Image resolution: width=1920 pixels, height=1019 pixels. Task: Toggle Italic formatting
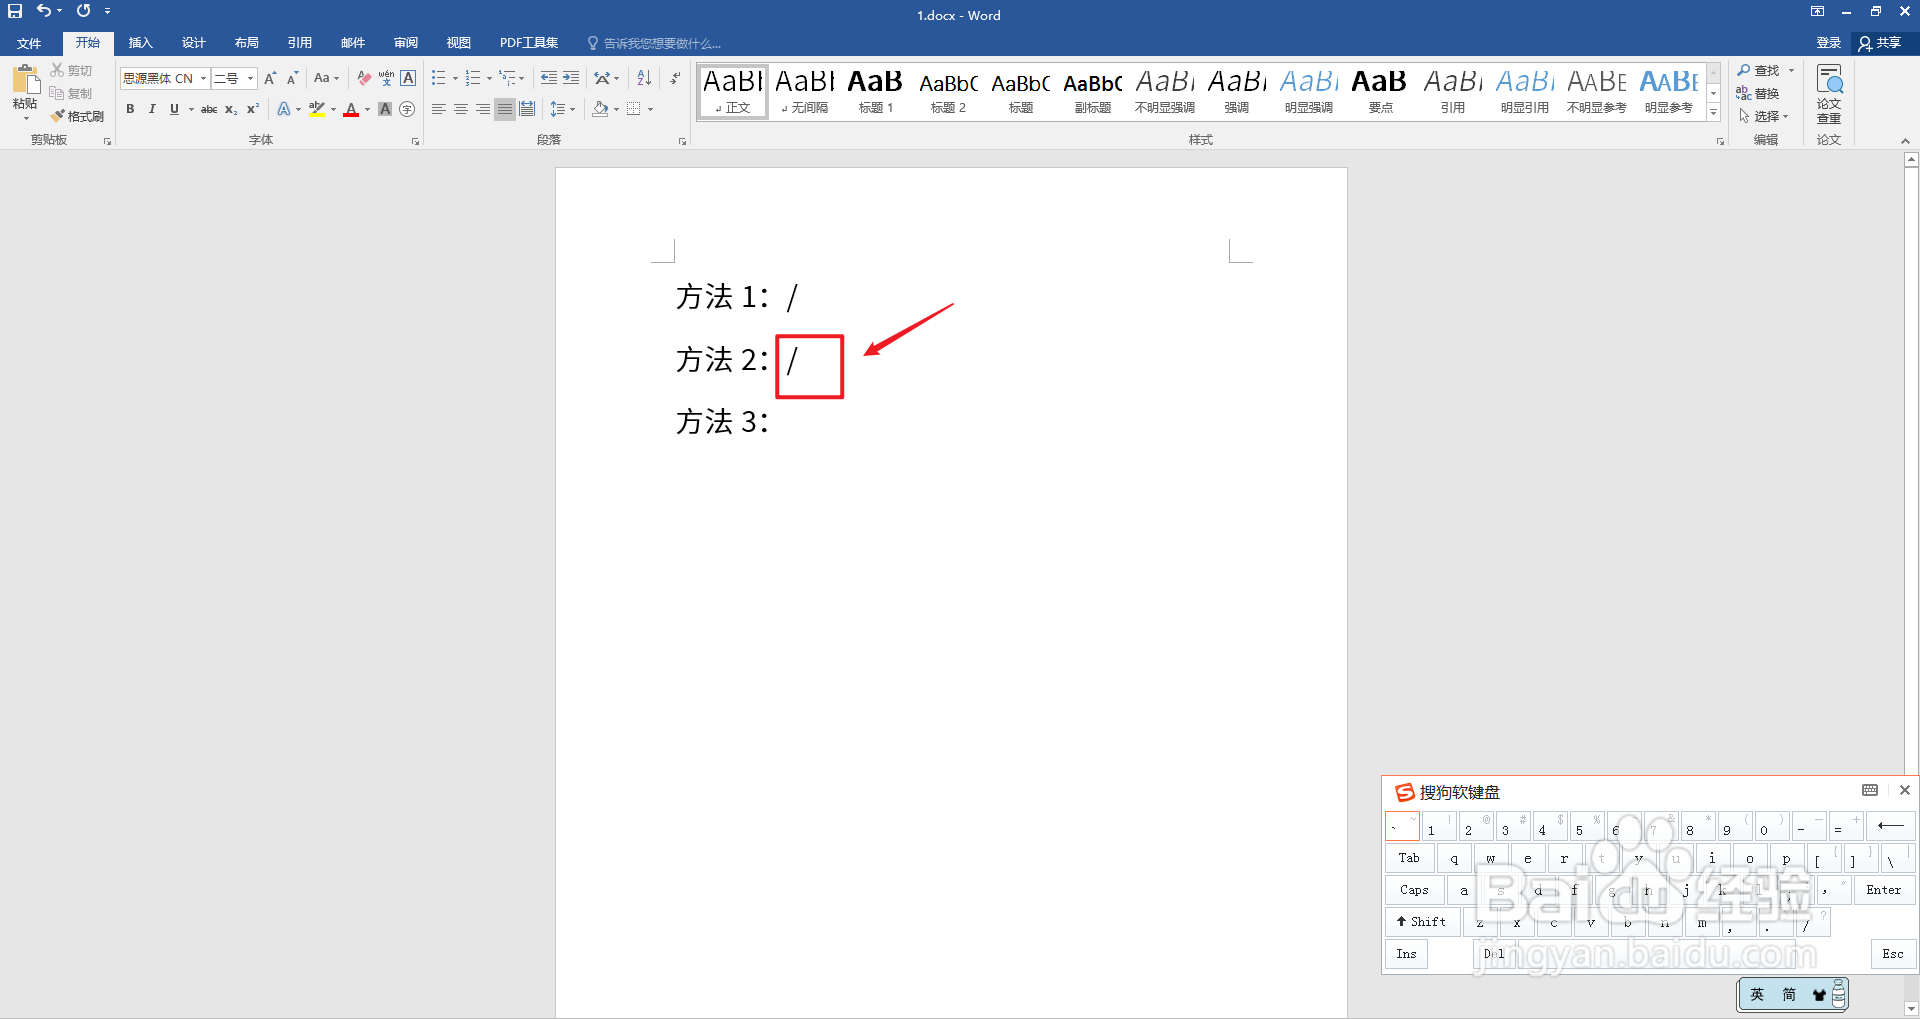pos(152,109)
